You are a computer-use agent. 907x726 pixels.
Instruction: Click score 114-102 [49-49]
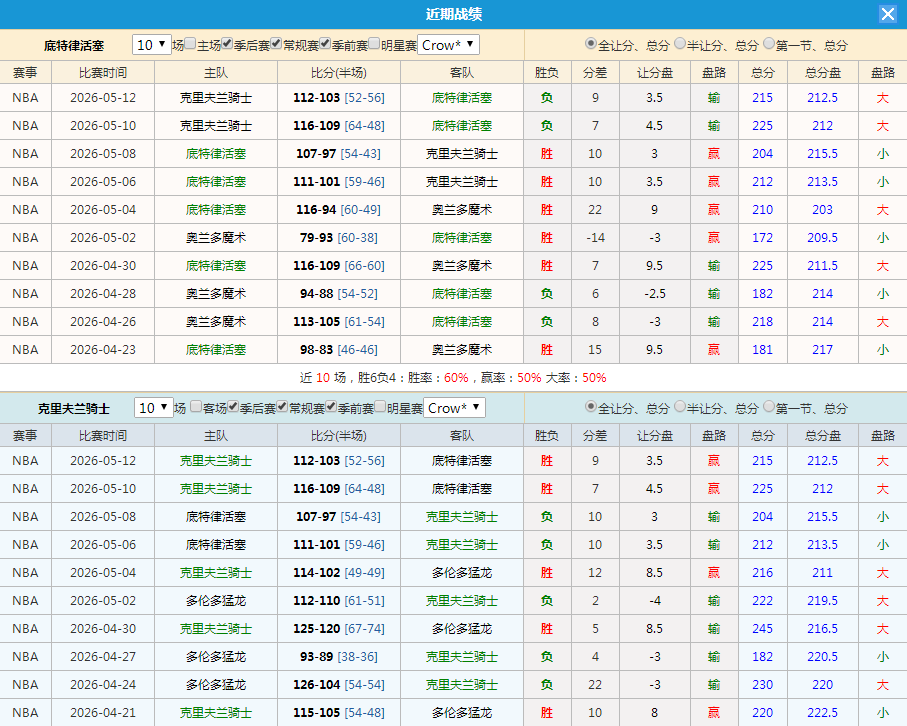click(x=339, y=573)
